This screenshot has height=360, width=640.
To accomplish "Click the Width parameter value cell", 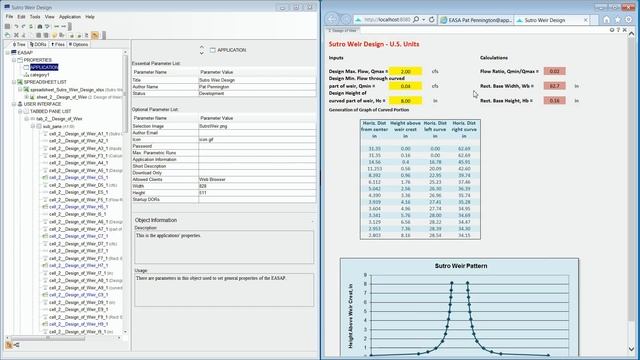I will (257, 186).
